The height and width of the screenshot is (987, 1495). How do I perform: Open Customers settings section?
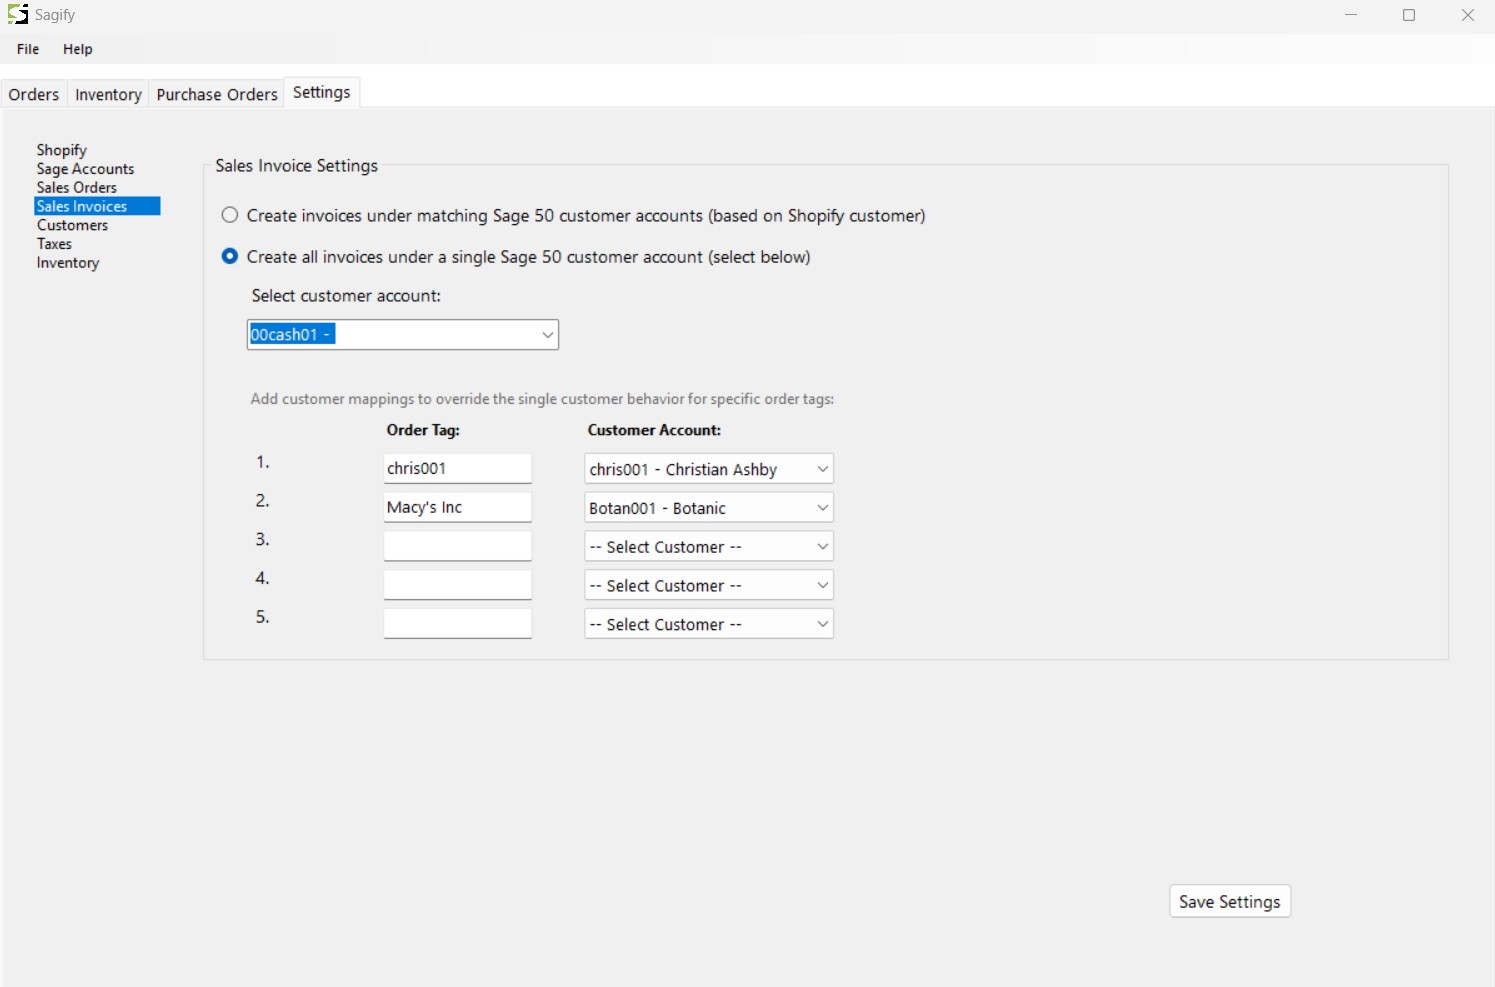tap(72, 225)
